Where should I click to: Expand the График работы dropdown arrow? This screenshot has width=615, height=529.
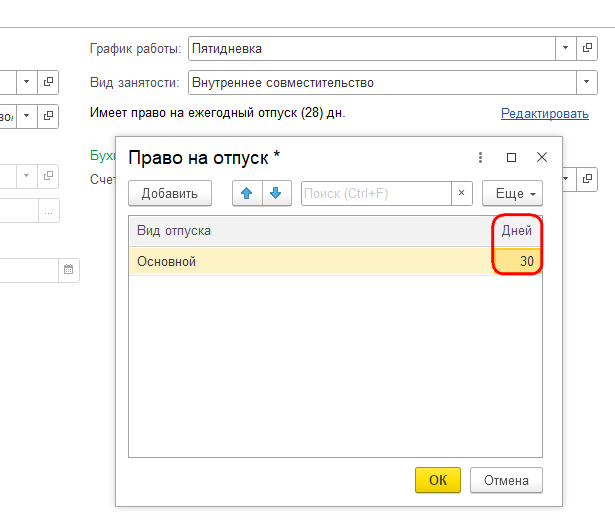point(566,48)
